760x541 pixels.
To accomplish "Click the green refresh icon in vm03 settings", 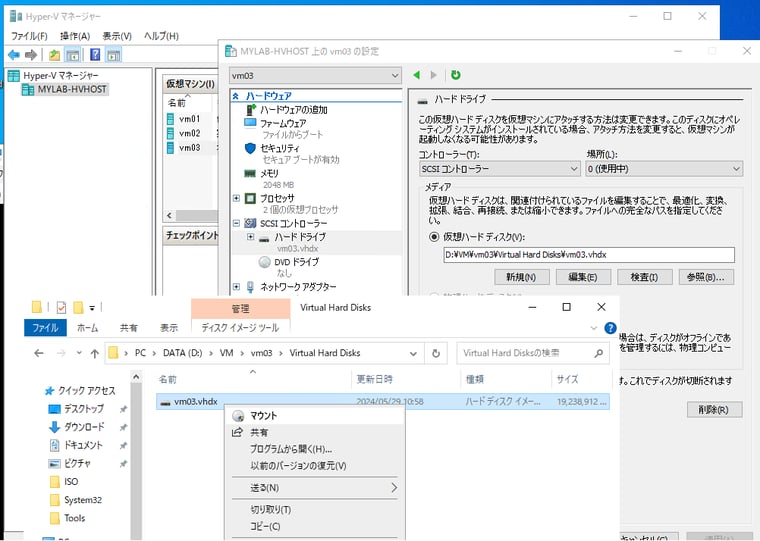I will pos(455,75).
